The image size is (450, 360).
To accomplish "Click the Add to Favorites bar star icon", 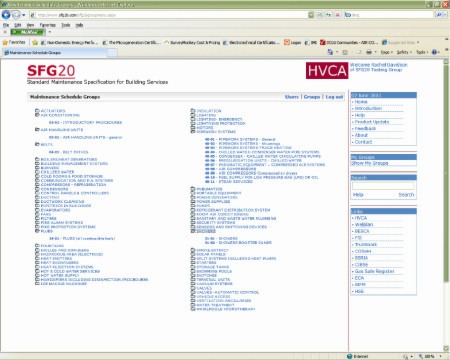I will [35, 42].
